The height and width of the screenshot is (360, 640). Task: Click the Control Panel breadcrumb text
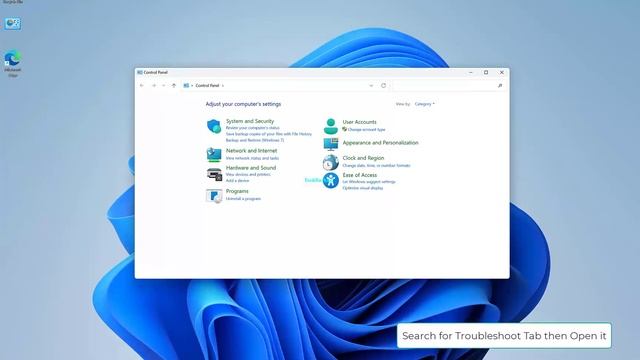(207, 86)
